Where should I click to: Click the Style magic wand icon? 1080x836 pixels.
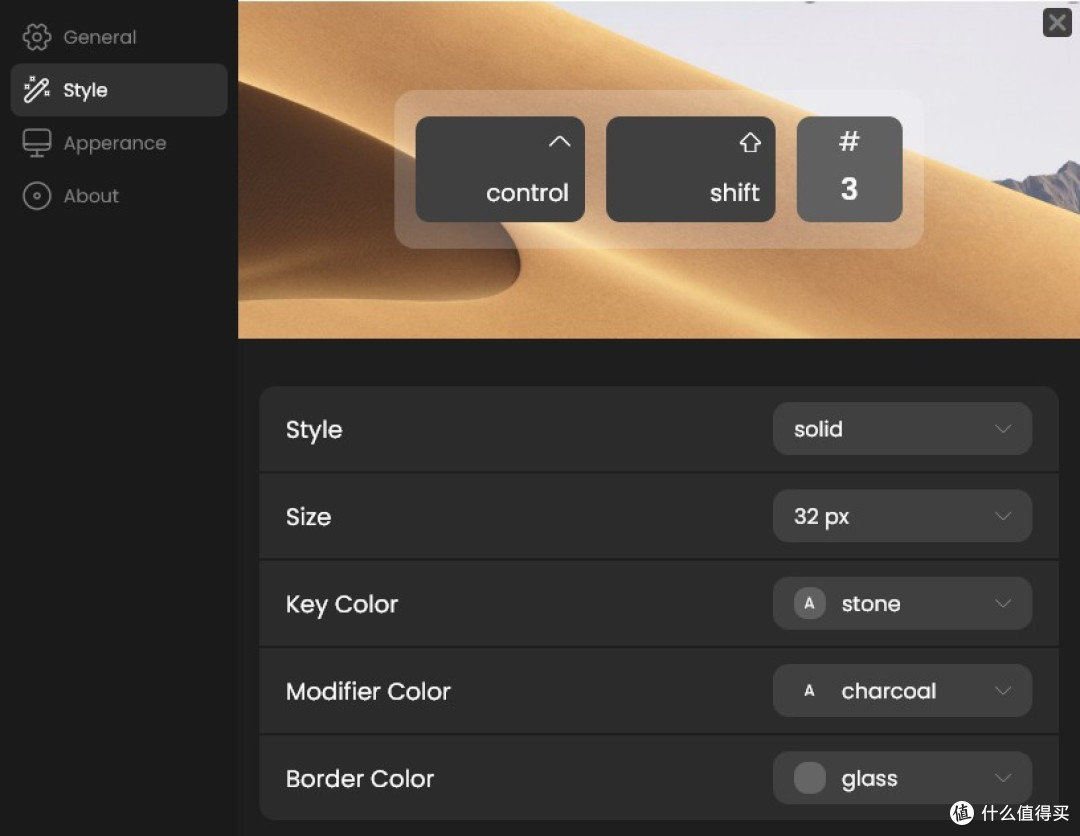click(37, 90)
